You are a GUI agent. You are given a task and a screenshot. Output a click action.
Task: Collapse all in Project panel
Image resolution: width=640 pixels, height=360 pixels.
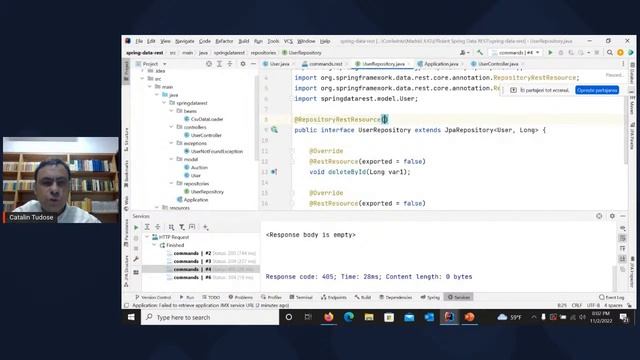(230, 64)
